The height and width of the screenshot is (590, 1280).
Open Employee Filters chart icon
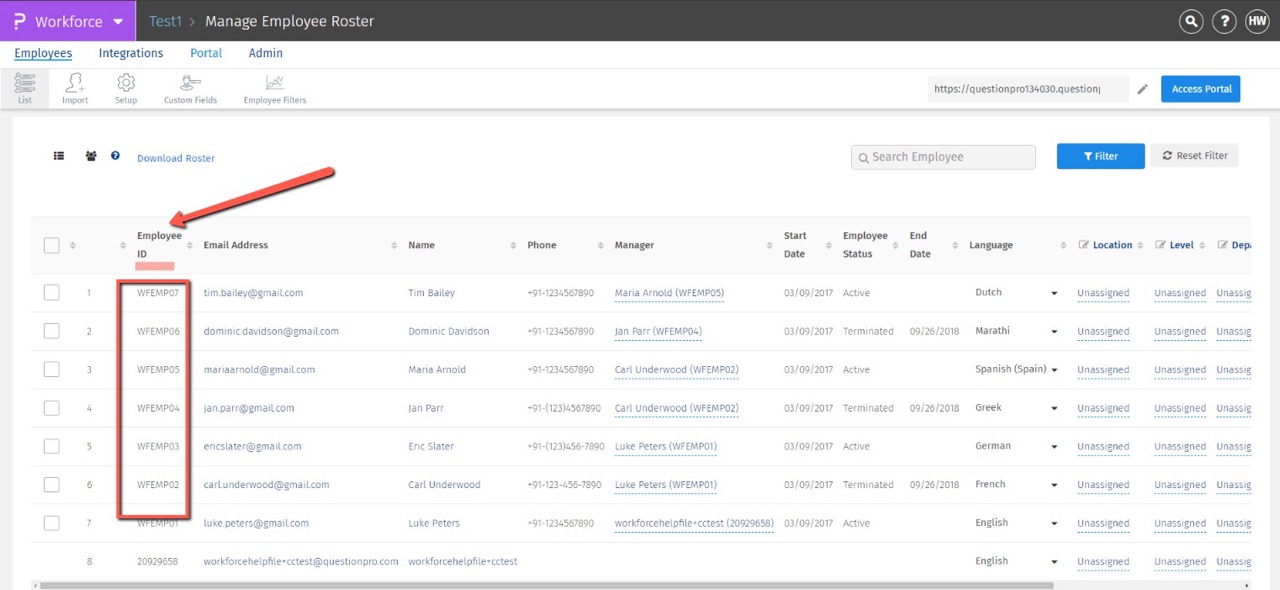coord(275,88)
